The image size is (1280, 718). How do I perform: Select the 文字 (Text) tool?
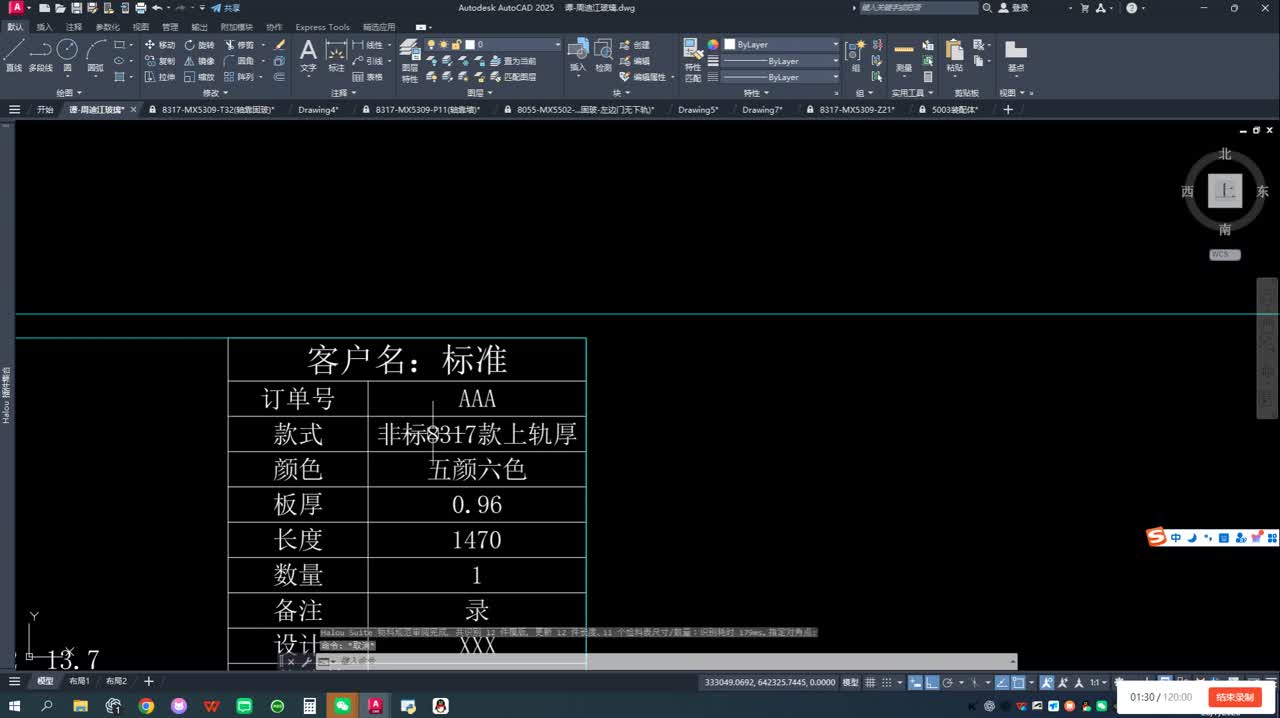tap(308, 56)
